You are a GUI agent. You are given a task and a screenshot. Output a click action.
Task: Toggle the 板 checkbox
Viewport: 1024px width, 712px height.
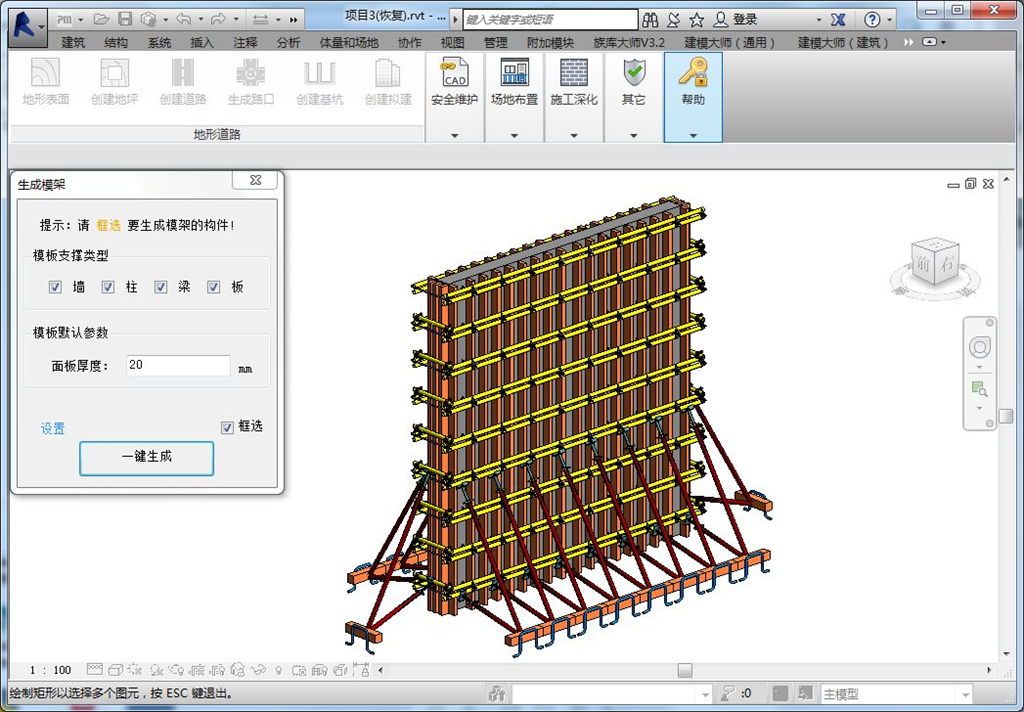214,287
